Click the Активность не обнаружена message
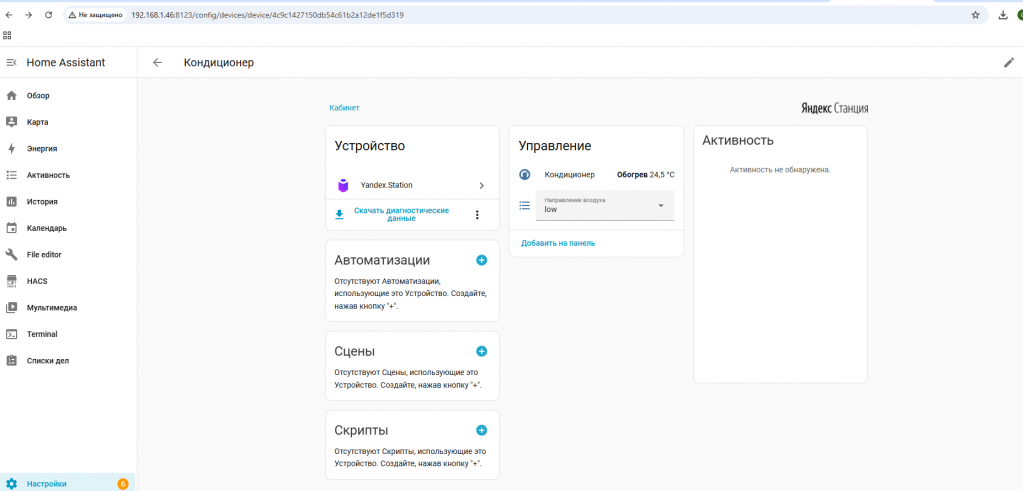The height and width of the screenshot is (491, 1023). (x=780, y=170)
